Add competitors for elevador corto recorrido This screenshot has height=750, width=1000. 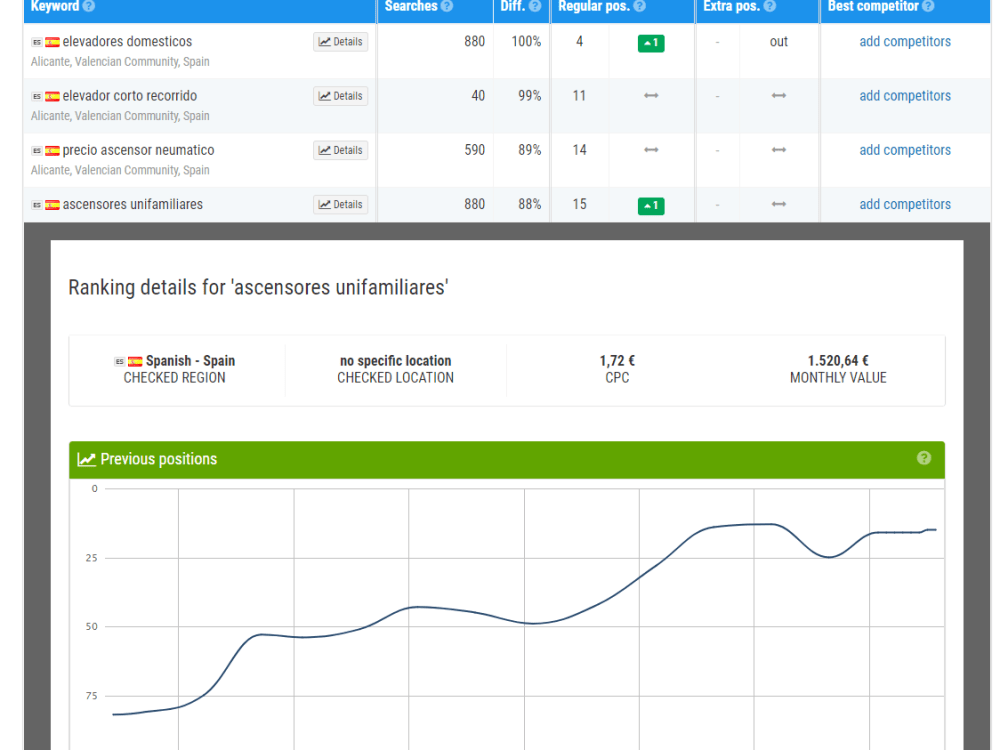click(904, 96)
